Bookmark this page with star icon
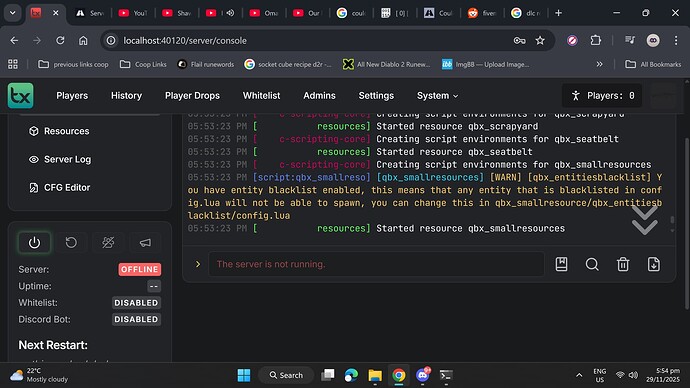 click(540, 40)
